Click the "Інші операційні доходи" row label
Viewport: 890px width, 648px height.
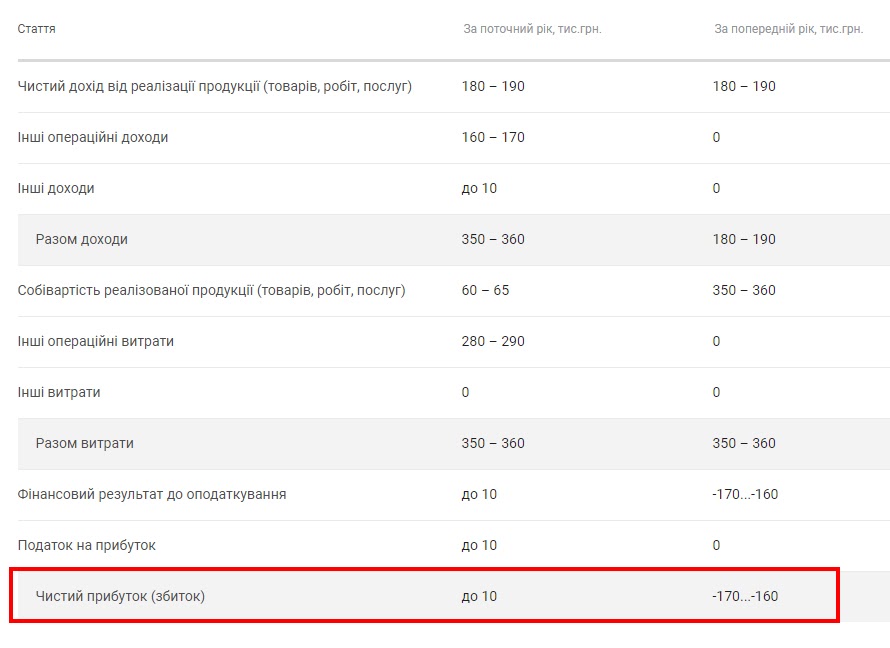93,137
